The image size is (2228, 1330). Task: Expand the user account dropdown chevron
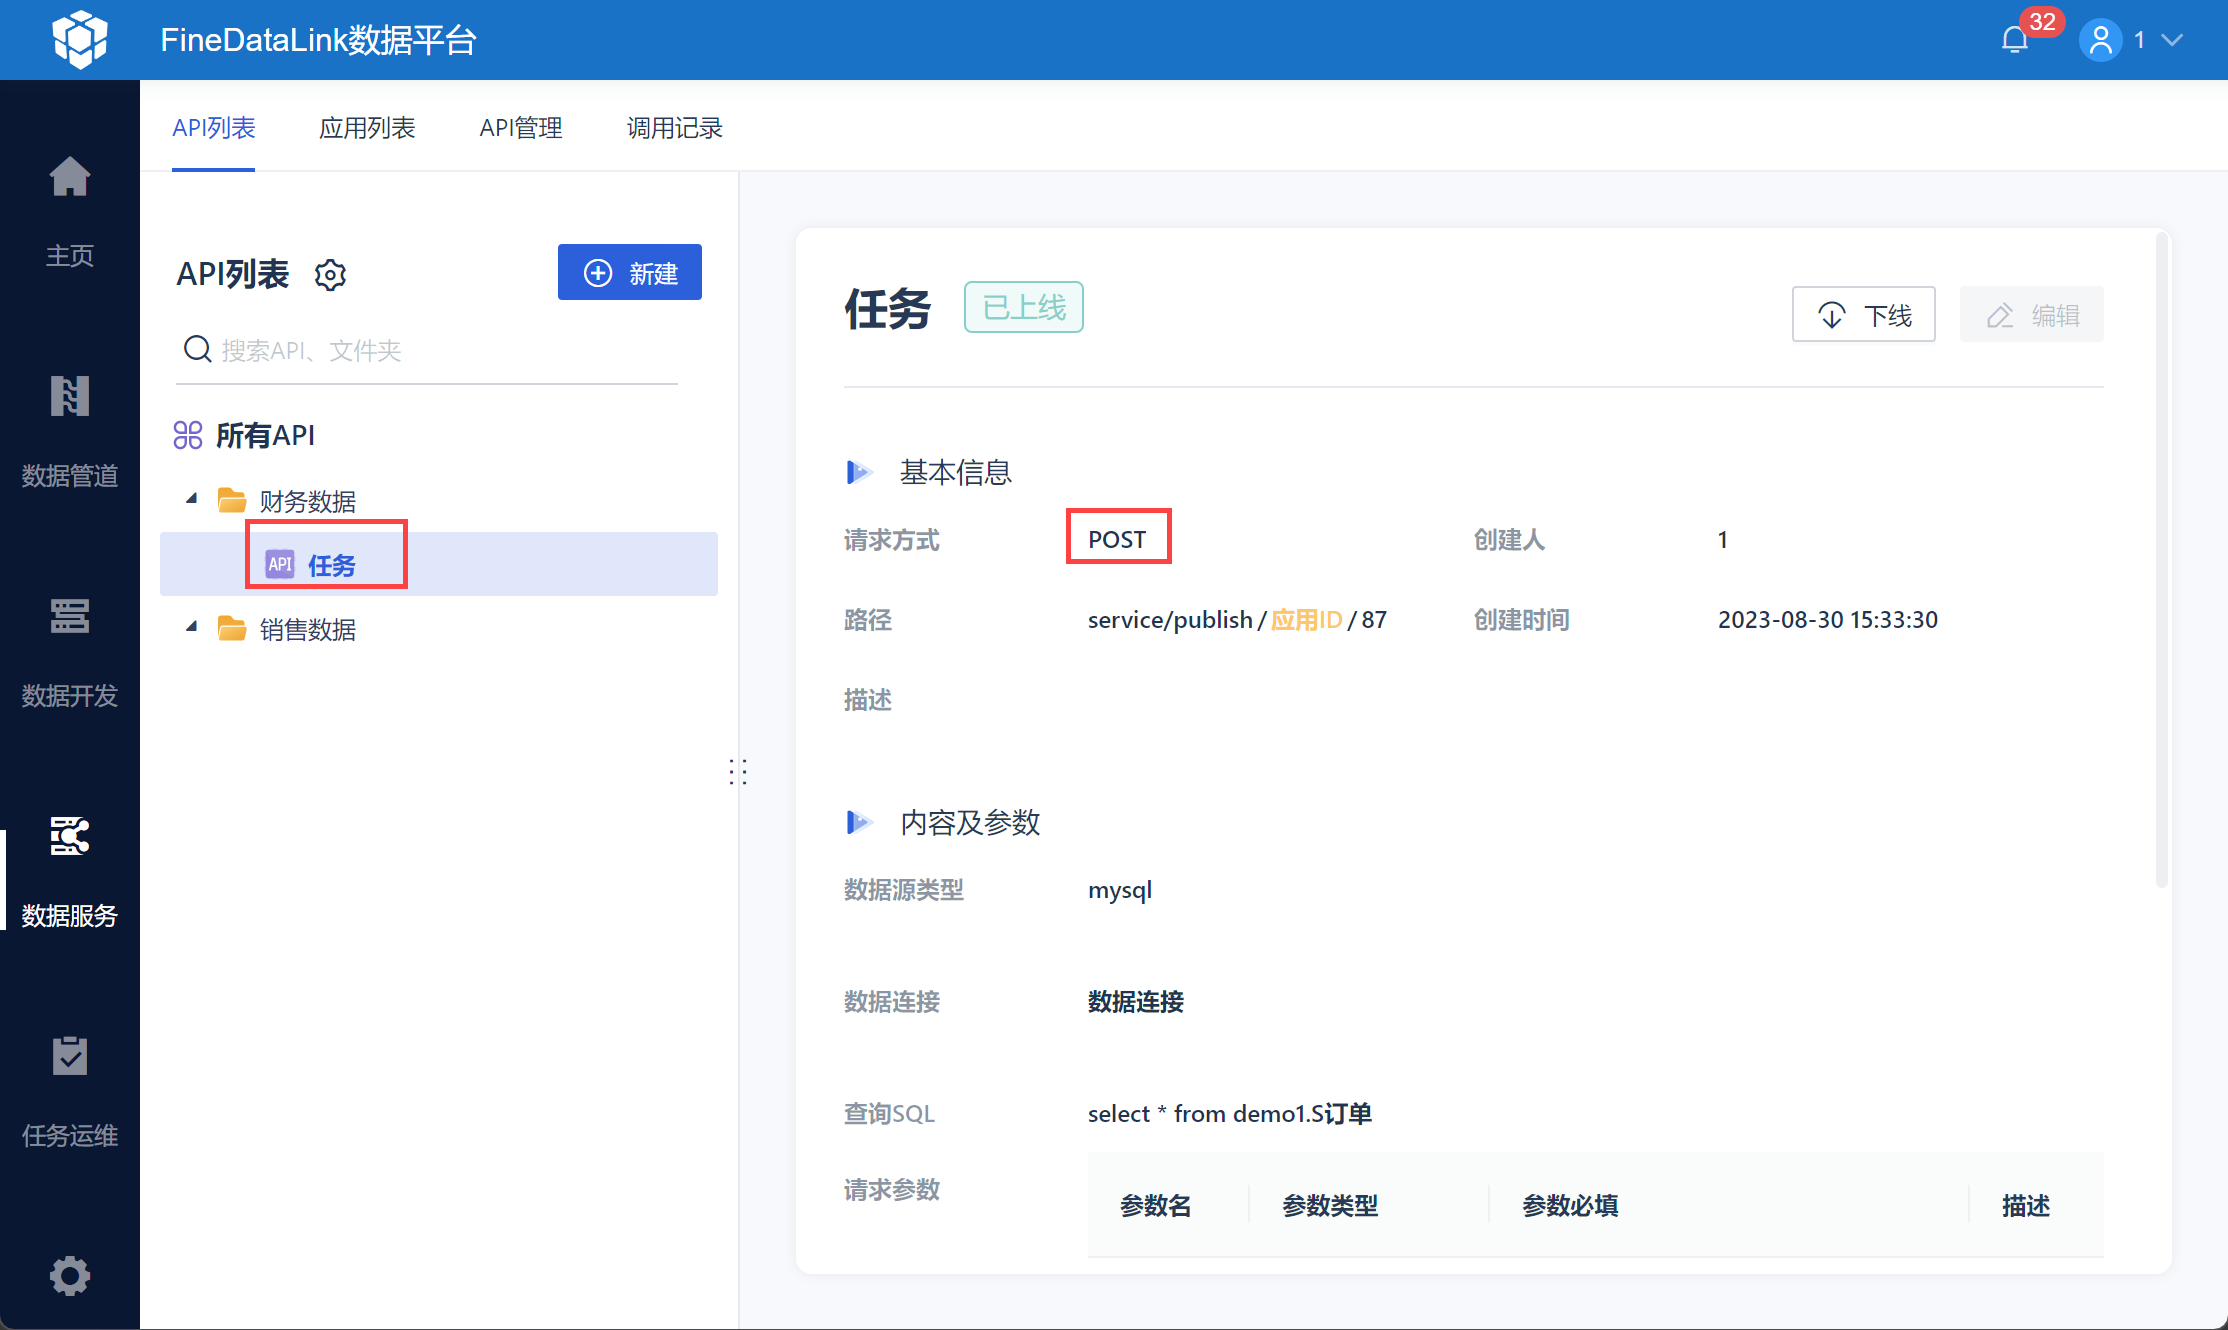point(2172,40)
